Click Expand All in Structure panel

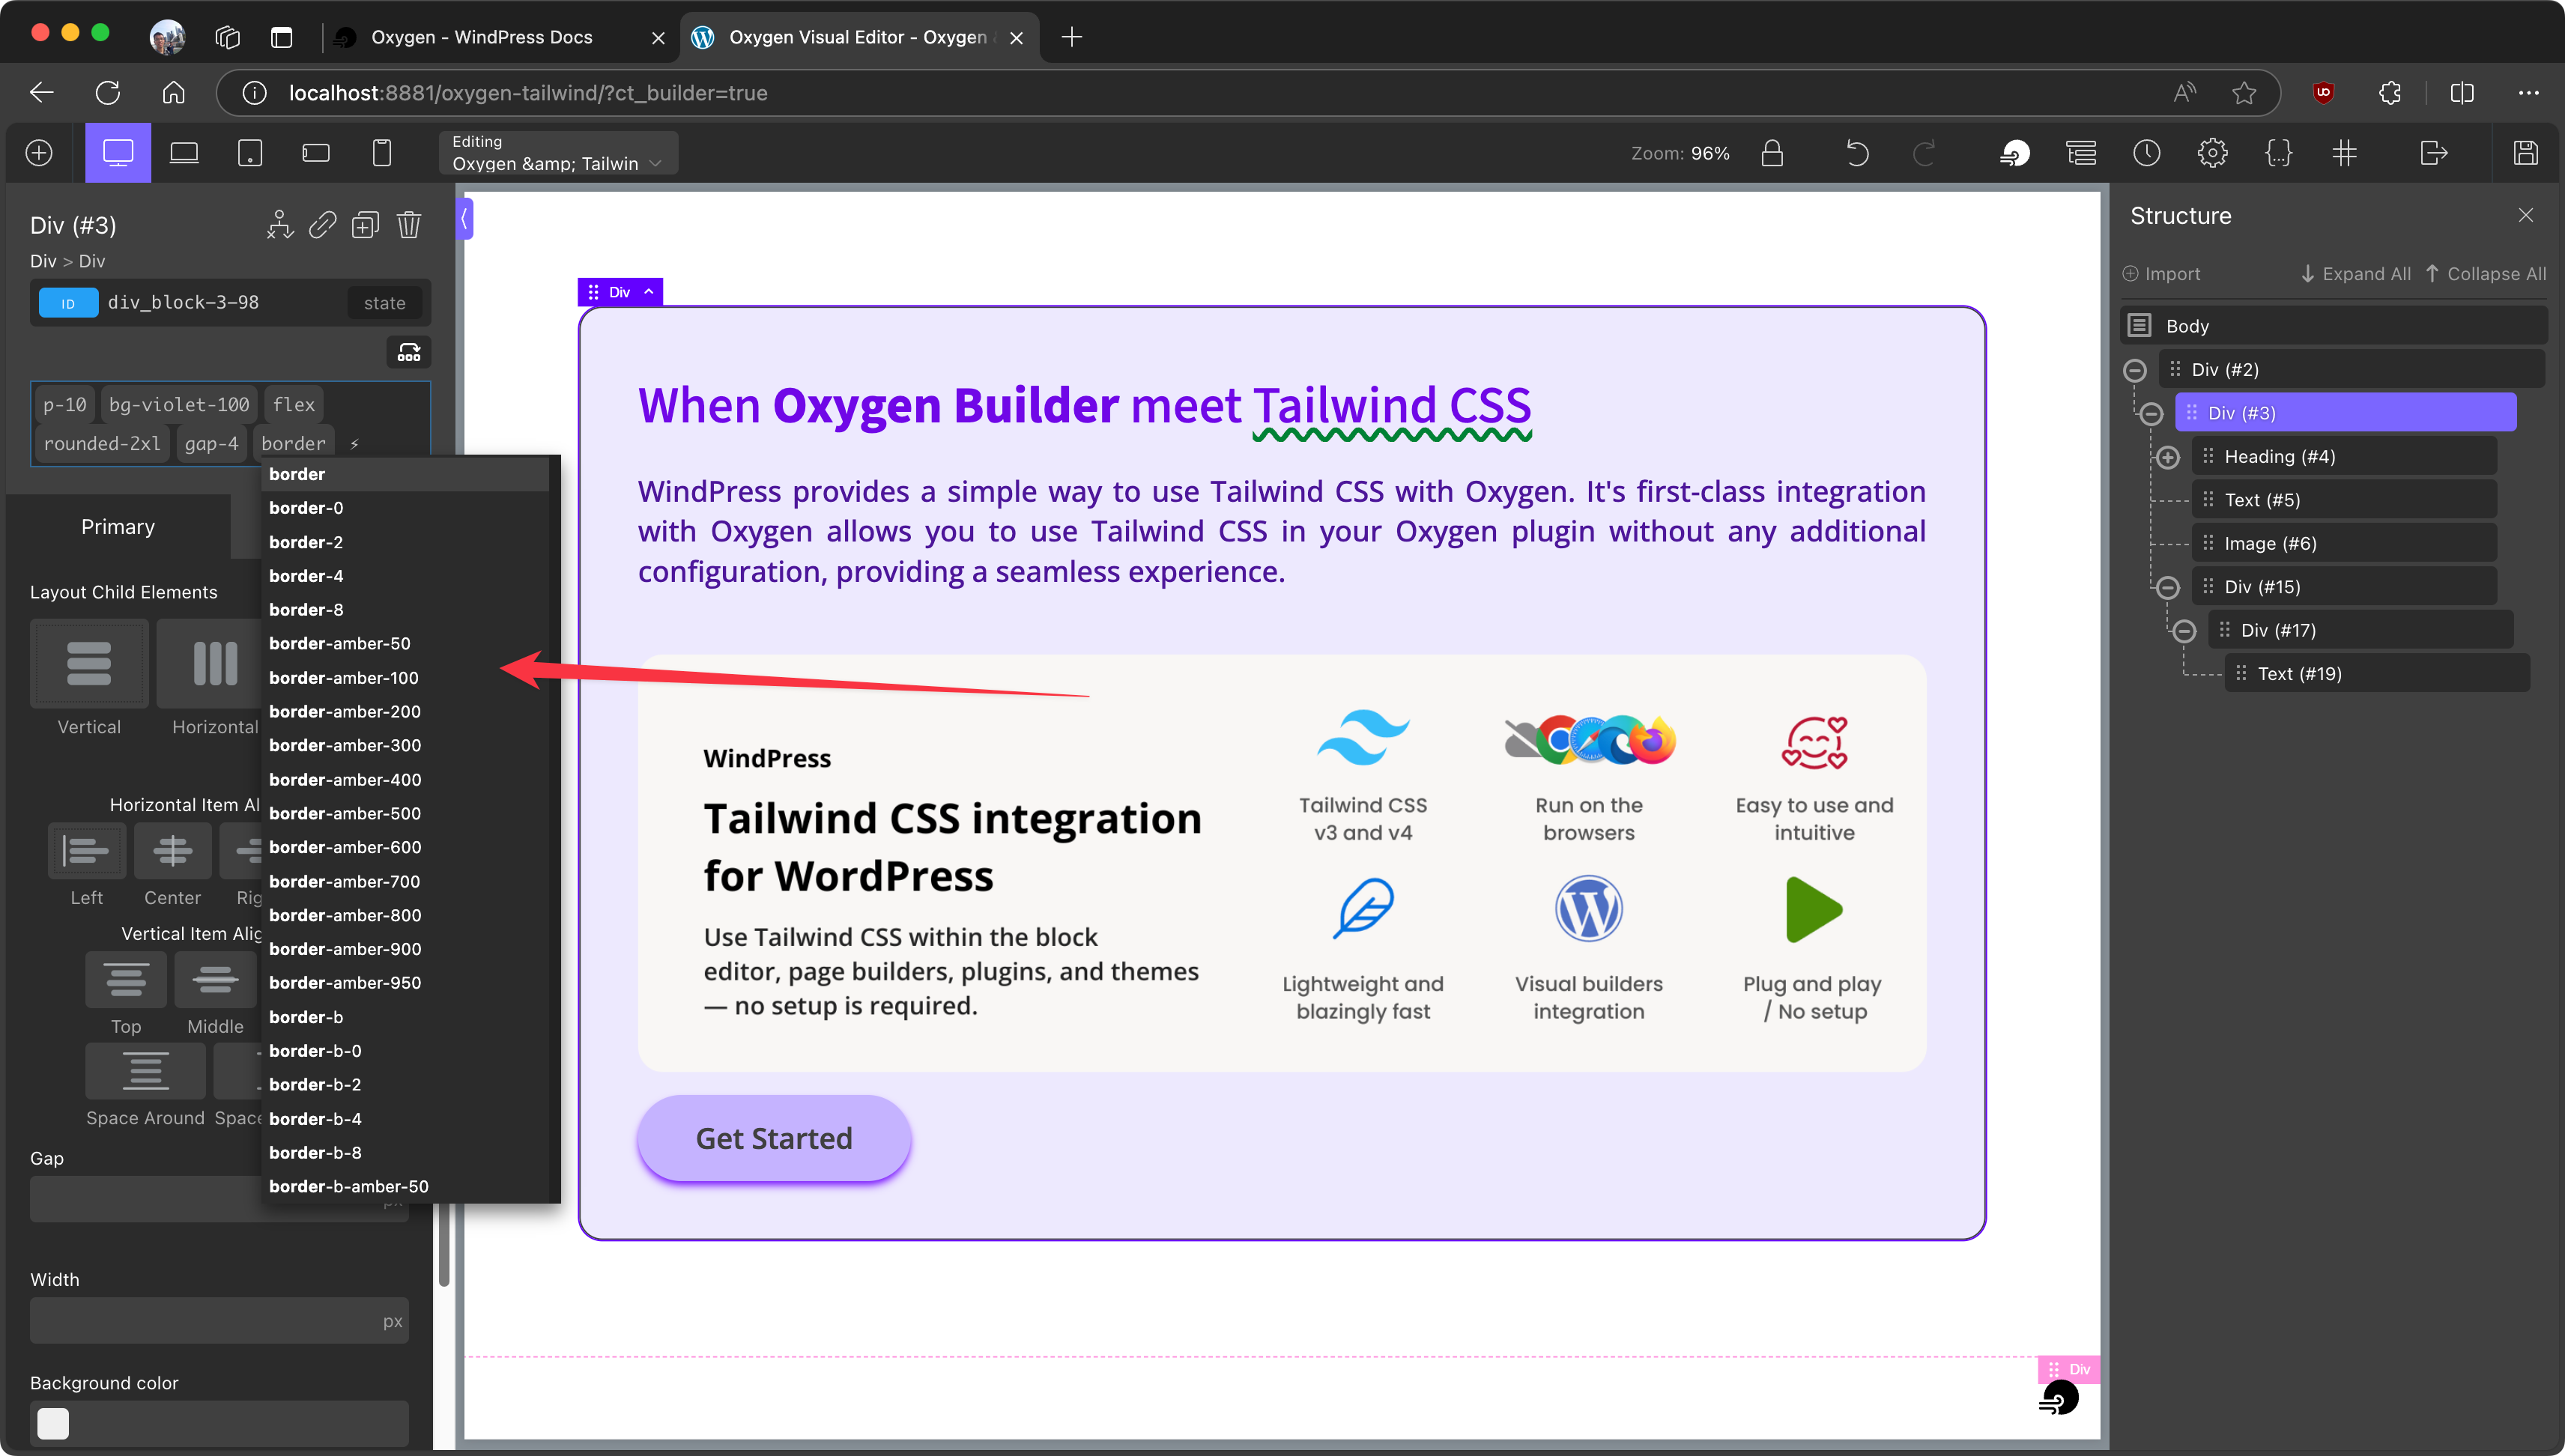[x=2355, y=274]
